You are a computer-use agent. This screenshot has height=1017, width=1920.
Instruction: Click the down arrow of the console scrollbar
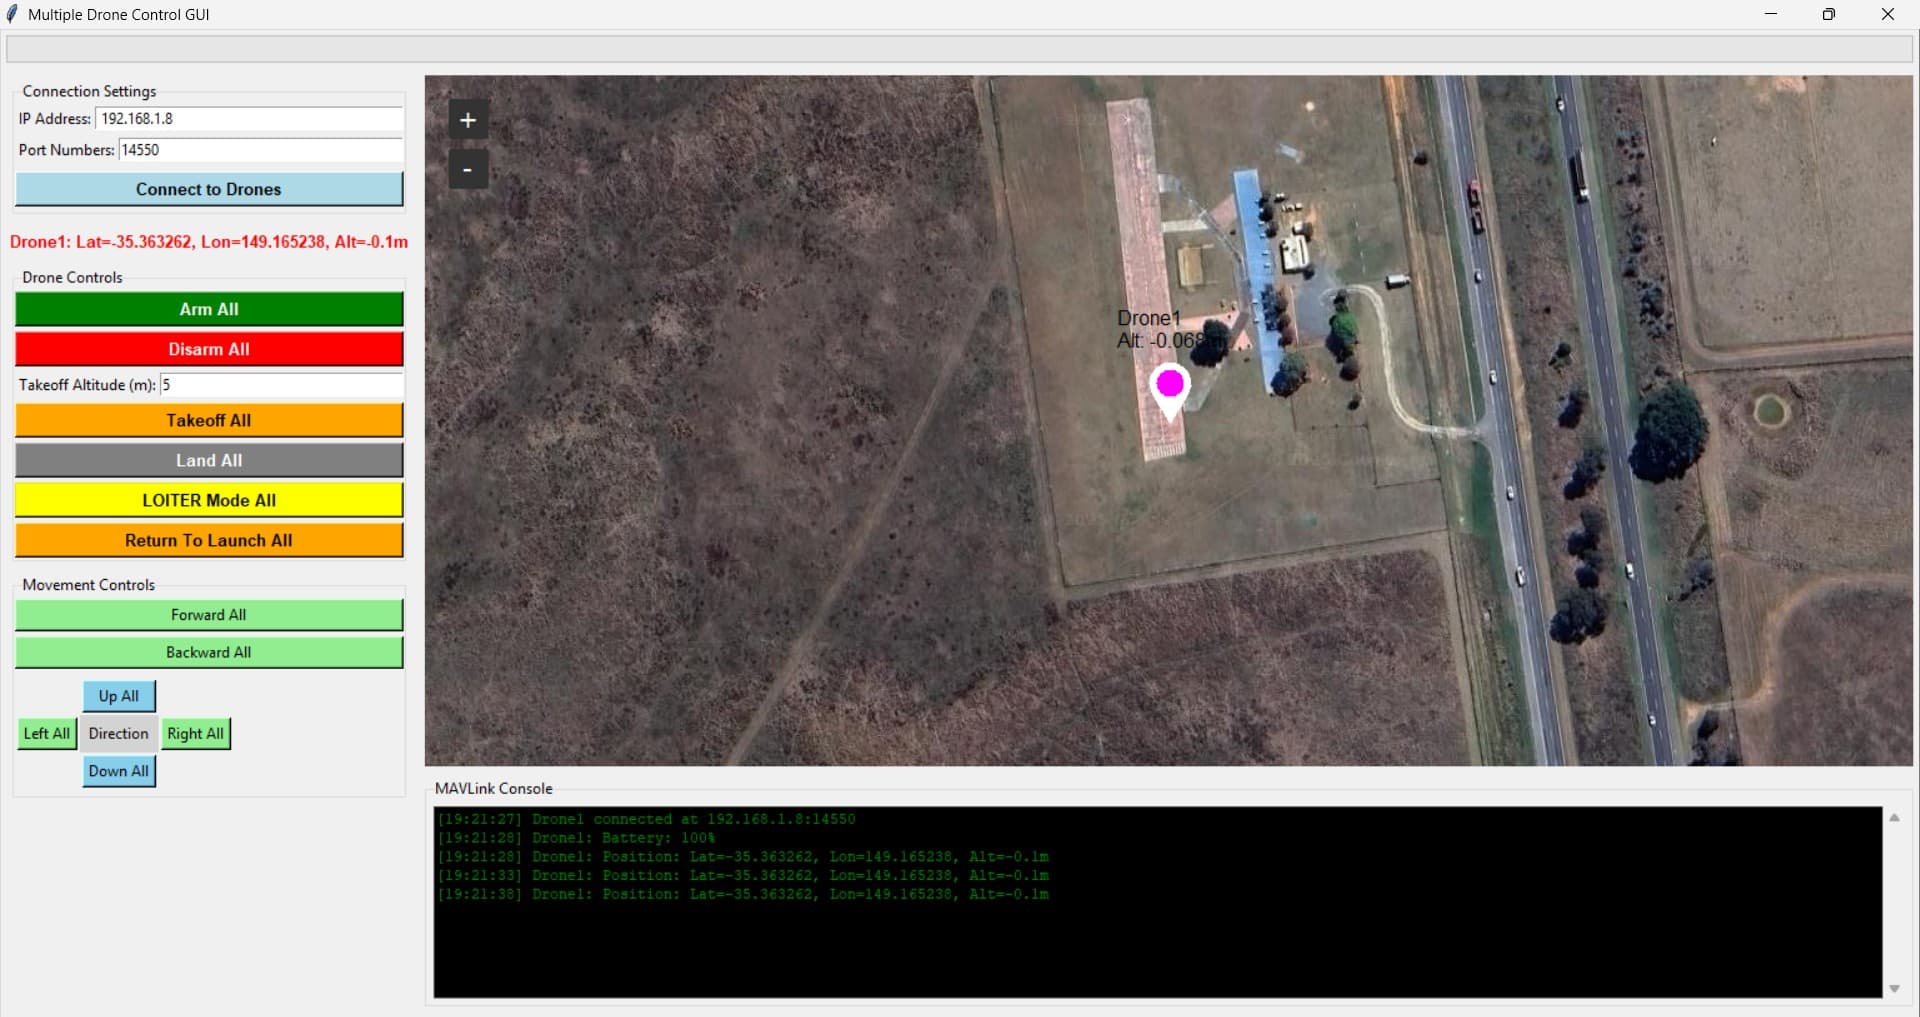point(1895,989)
